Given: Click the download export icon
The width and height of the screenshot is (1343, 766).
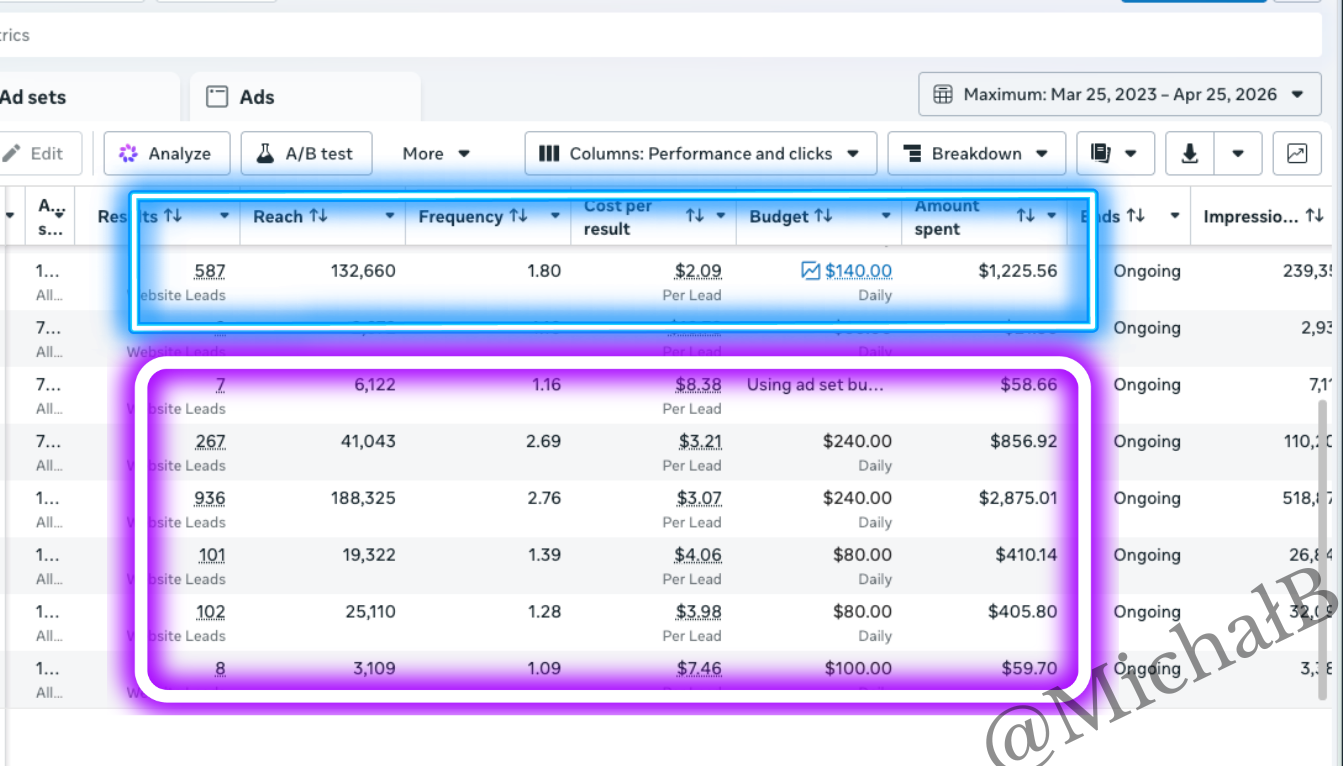Looking at the screenshot, I should pyautogui.click(x=1190, y=154).
